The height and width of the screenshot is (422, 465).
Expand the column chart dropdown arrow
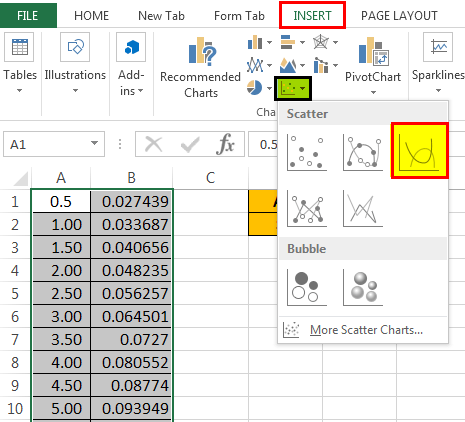tap(269, 42)
